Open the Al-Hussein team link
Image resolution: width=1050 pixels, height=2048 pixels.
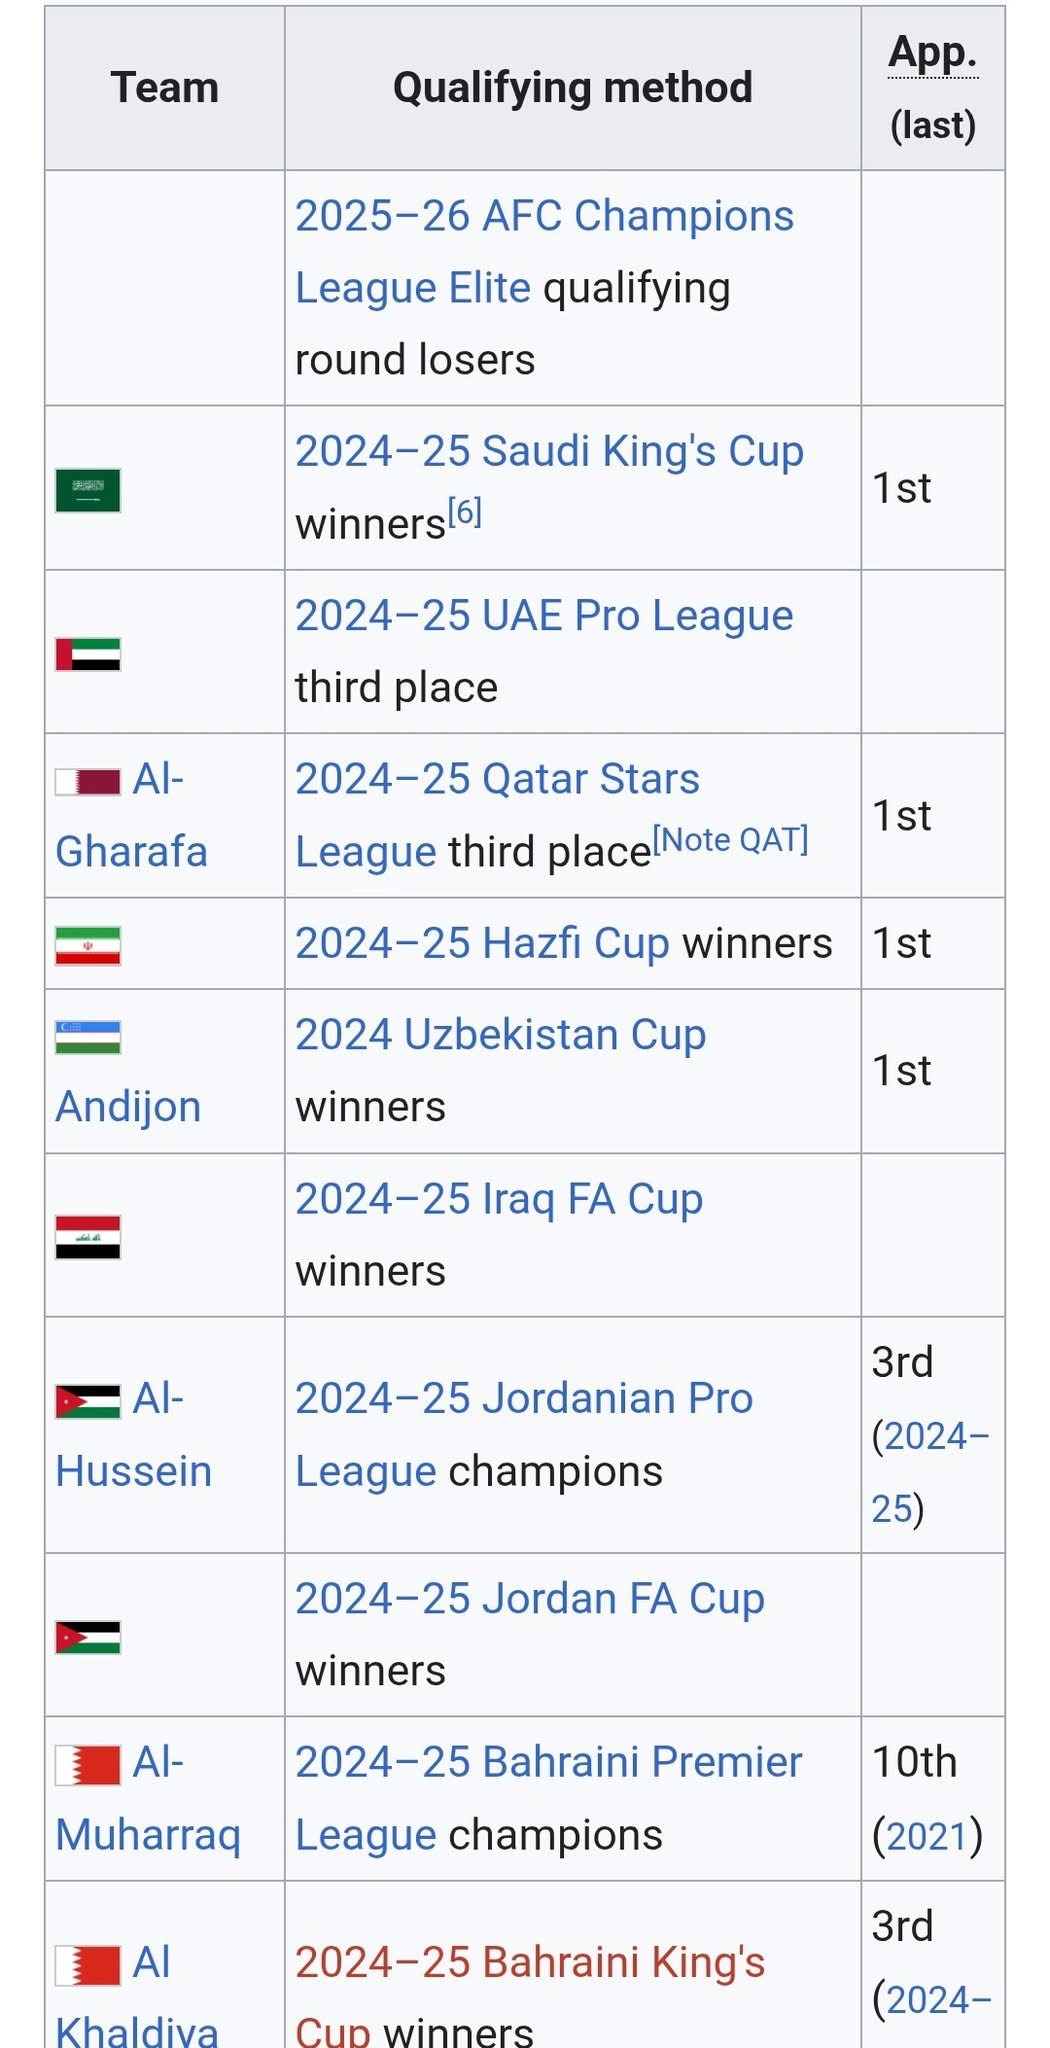(134, 1435)
